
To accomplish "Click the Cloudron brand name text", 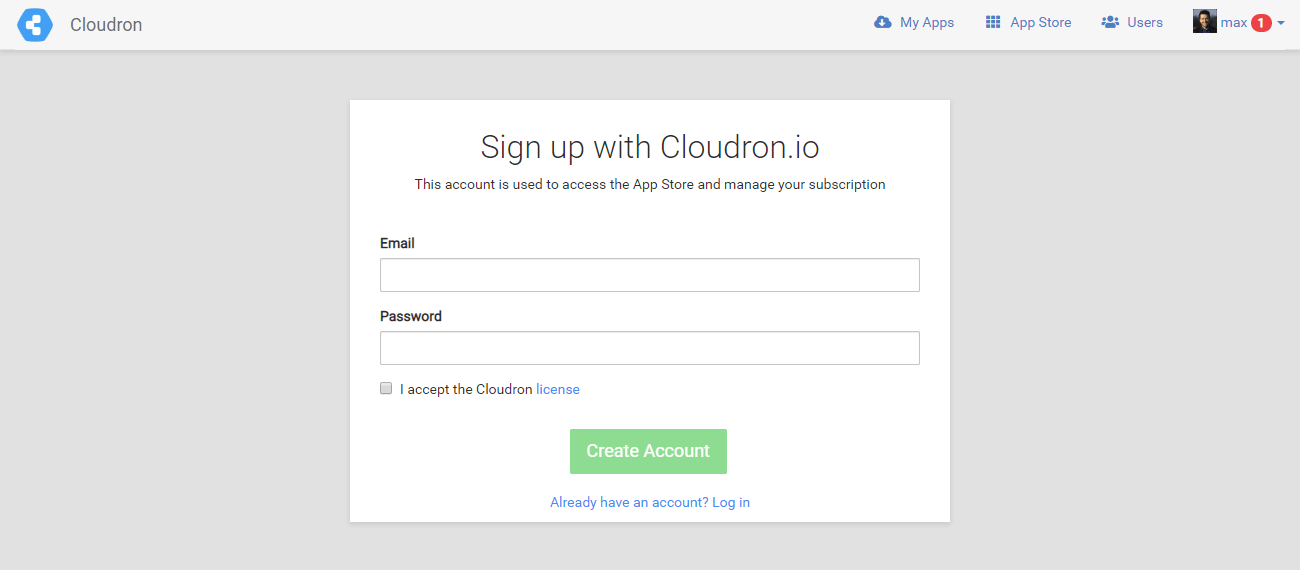I will click(x=106, y=25).
